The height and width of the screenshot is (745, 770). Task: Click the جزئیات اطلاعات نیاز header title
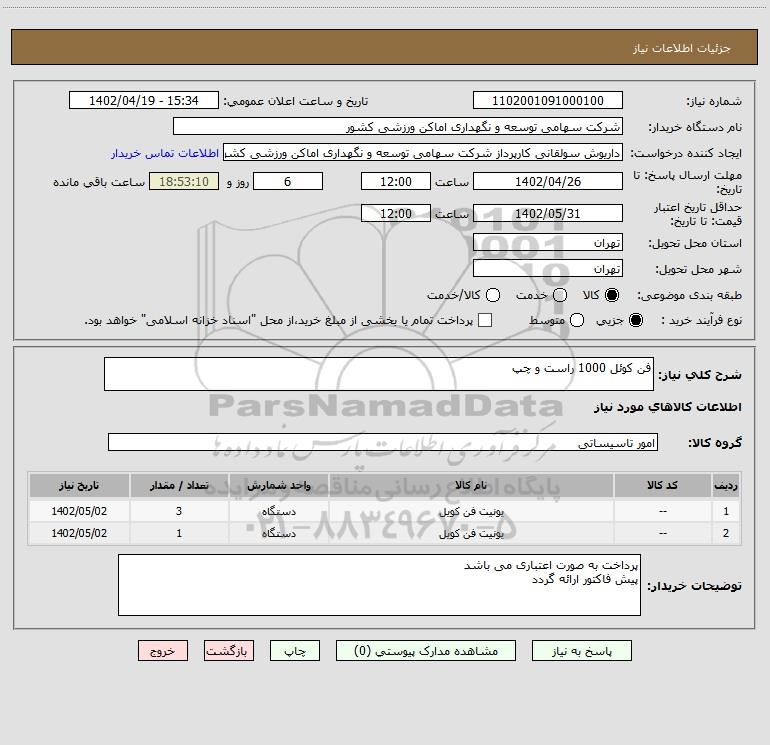(681, 48)
